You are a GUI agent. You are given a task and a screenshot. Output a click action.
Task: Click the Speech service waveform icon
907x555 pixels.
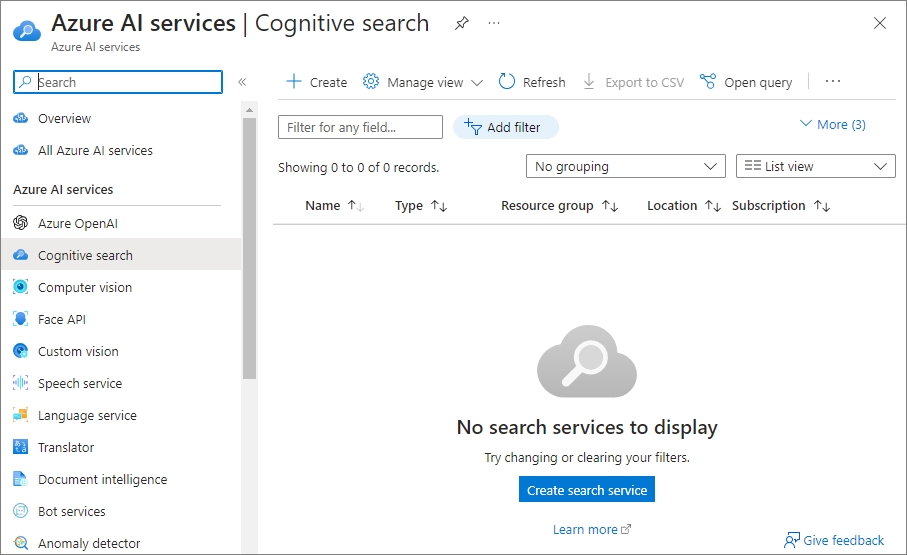coord(21,383)
